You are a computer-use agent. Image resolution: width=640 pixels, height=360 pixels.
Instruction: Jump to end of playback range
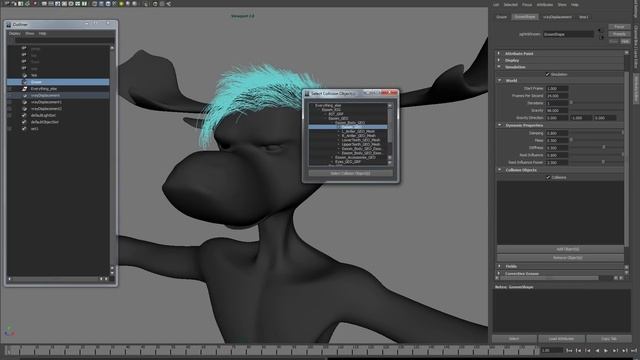[634, 350]
